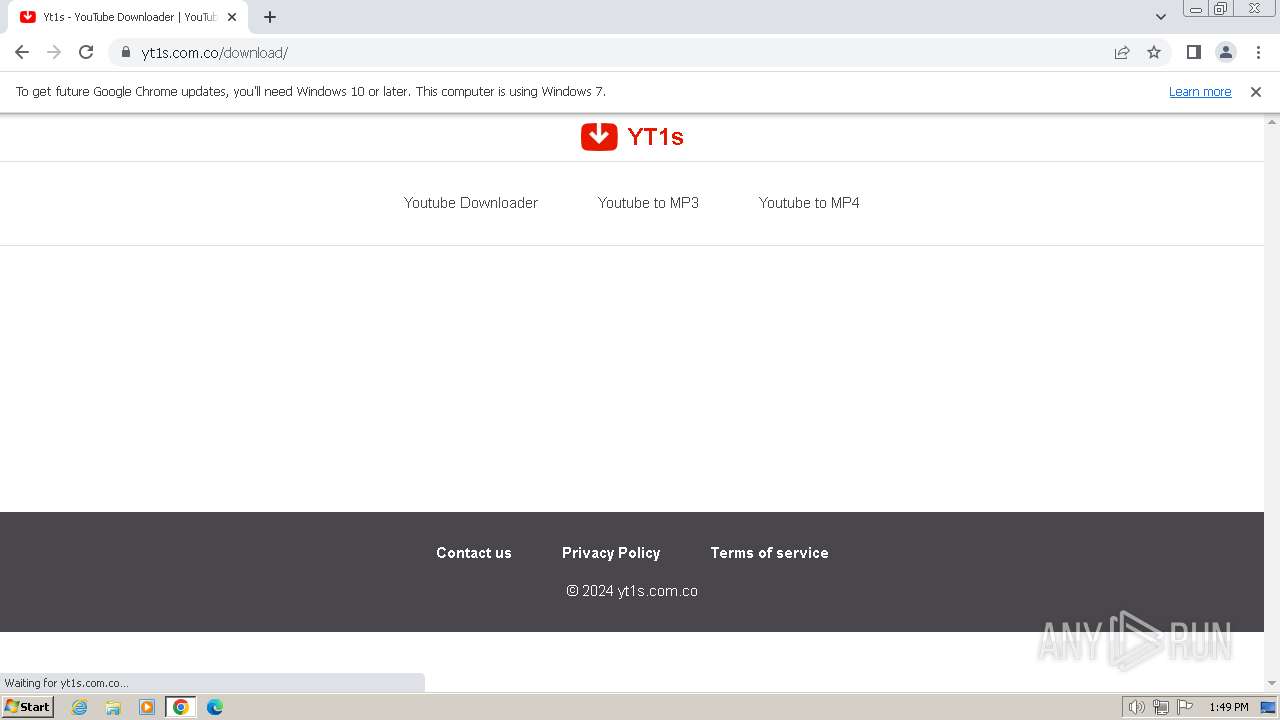Click the YT1s brand name text
1280x720 pixels.
pos(655,137)
